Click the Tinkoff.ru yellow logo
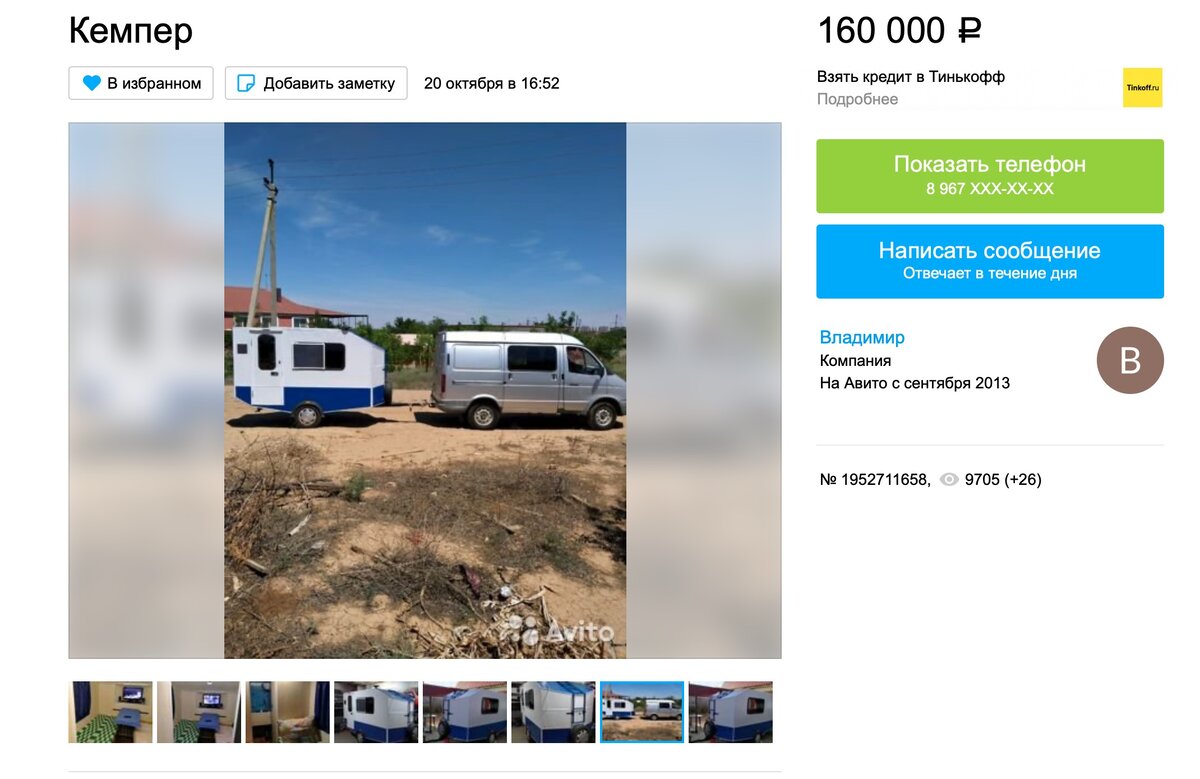This screenshot has height=779, width=1200. 1143,88
